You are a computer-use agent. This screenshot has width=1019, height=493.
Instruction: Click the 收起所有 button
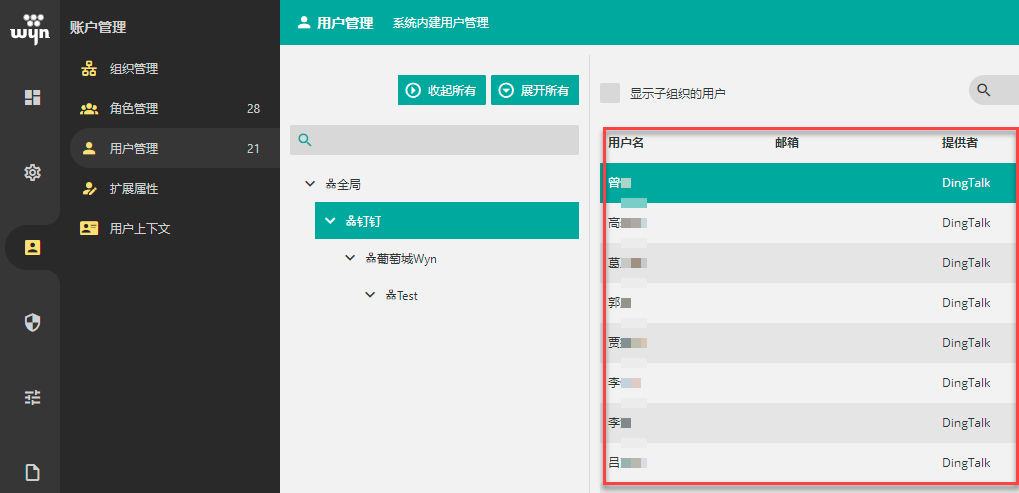(441, 90)
